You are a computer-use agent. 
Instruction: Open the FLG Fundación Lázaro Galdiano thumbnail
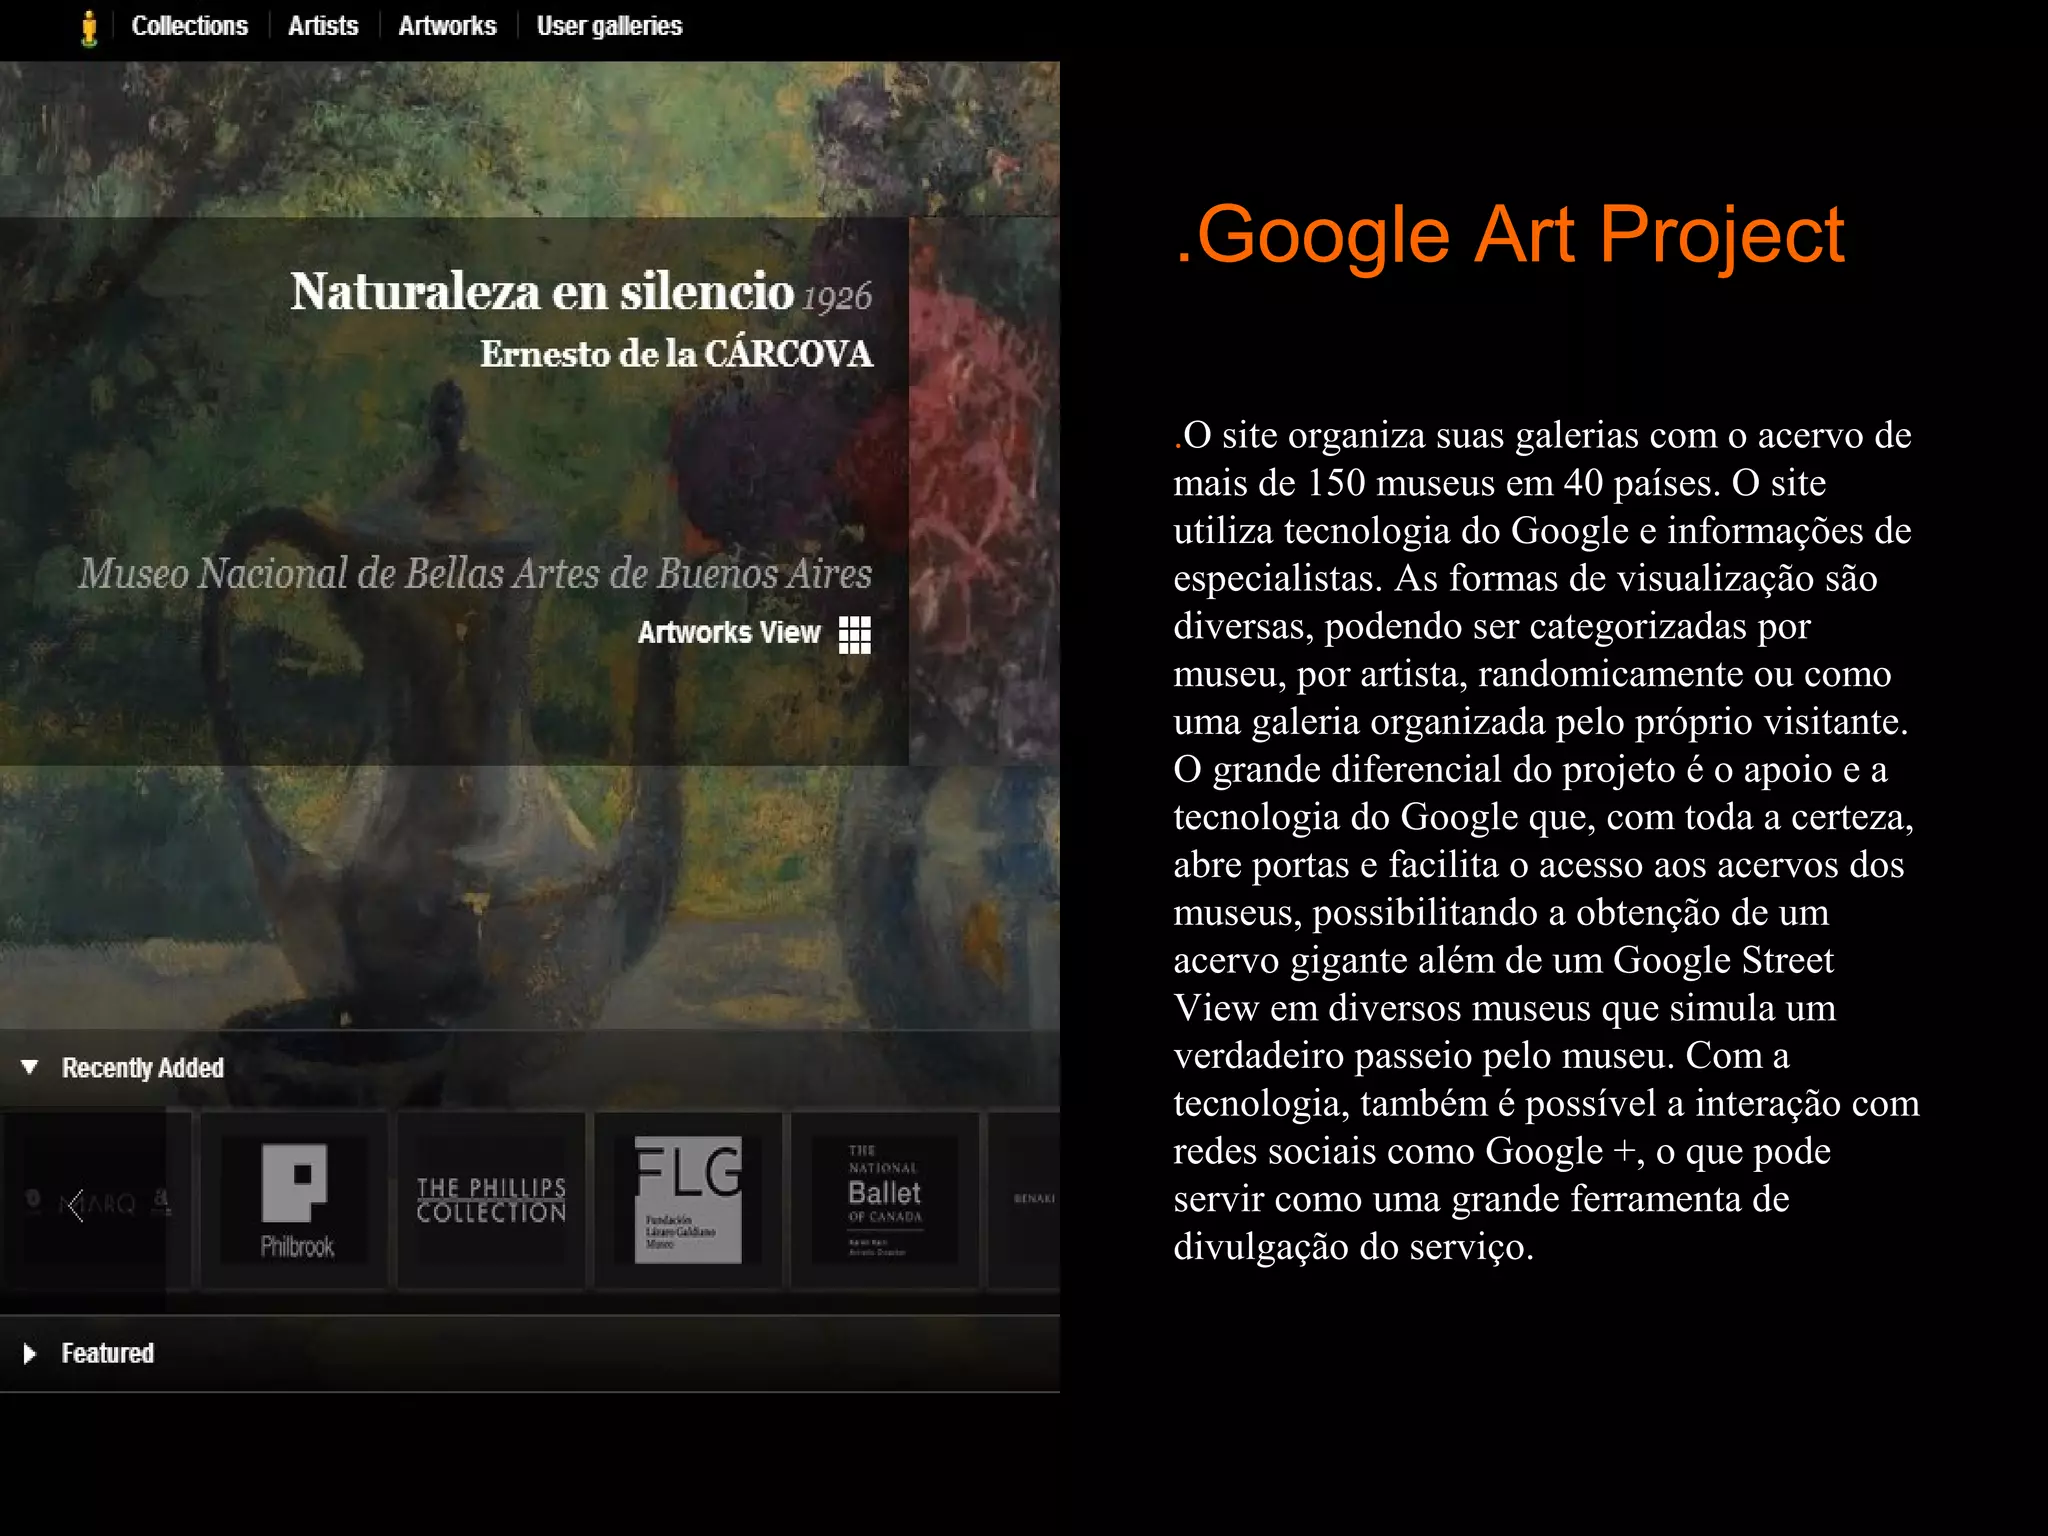click(688, 1199)
